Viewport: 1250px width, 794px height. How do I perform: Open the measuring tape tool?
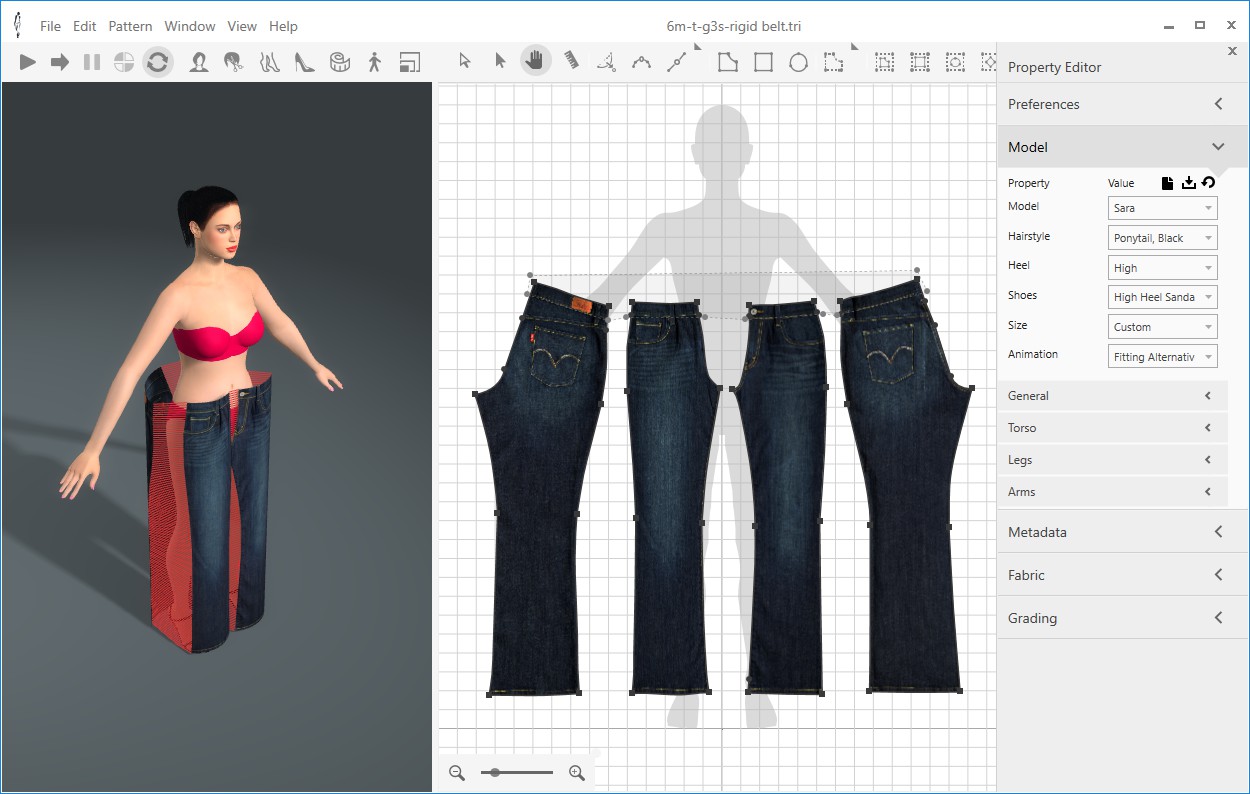tap(340, 62)
